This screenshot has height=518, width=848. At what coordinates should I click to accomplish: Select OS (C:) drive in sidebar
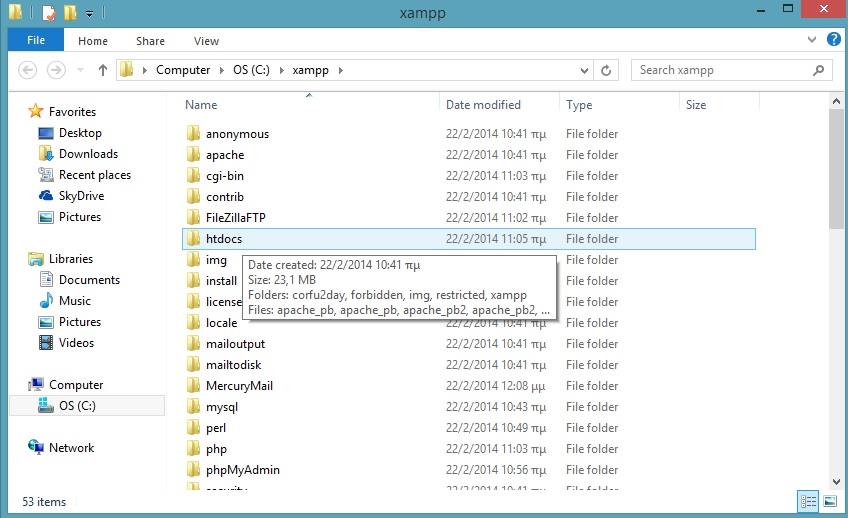tap(87, 406)
